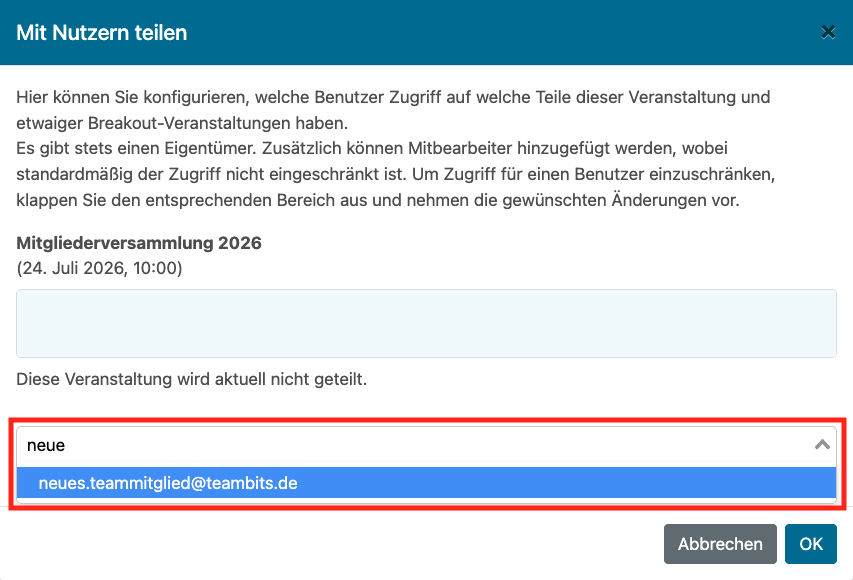This screenshot has height=580, width=853.
Task: Click the empty shared users box
Action: pyautogui.click(x=426, y=323)
